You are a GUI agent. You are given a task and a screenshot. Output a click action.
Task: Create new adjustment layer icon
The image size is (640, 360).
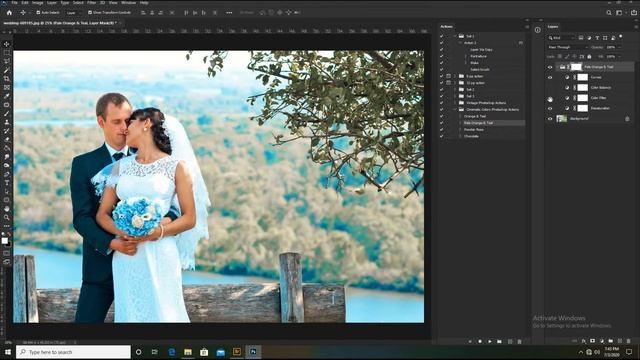tap(602, 341)
